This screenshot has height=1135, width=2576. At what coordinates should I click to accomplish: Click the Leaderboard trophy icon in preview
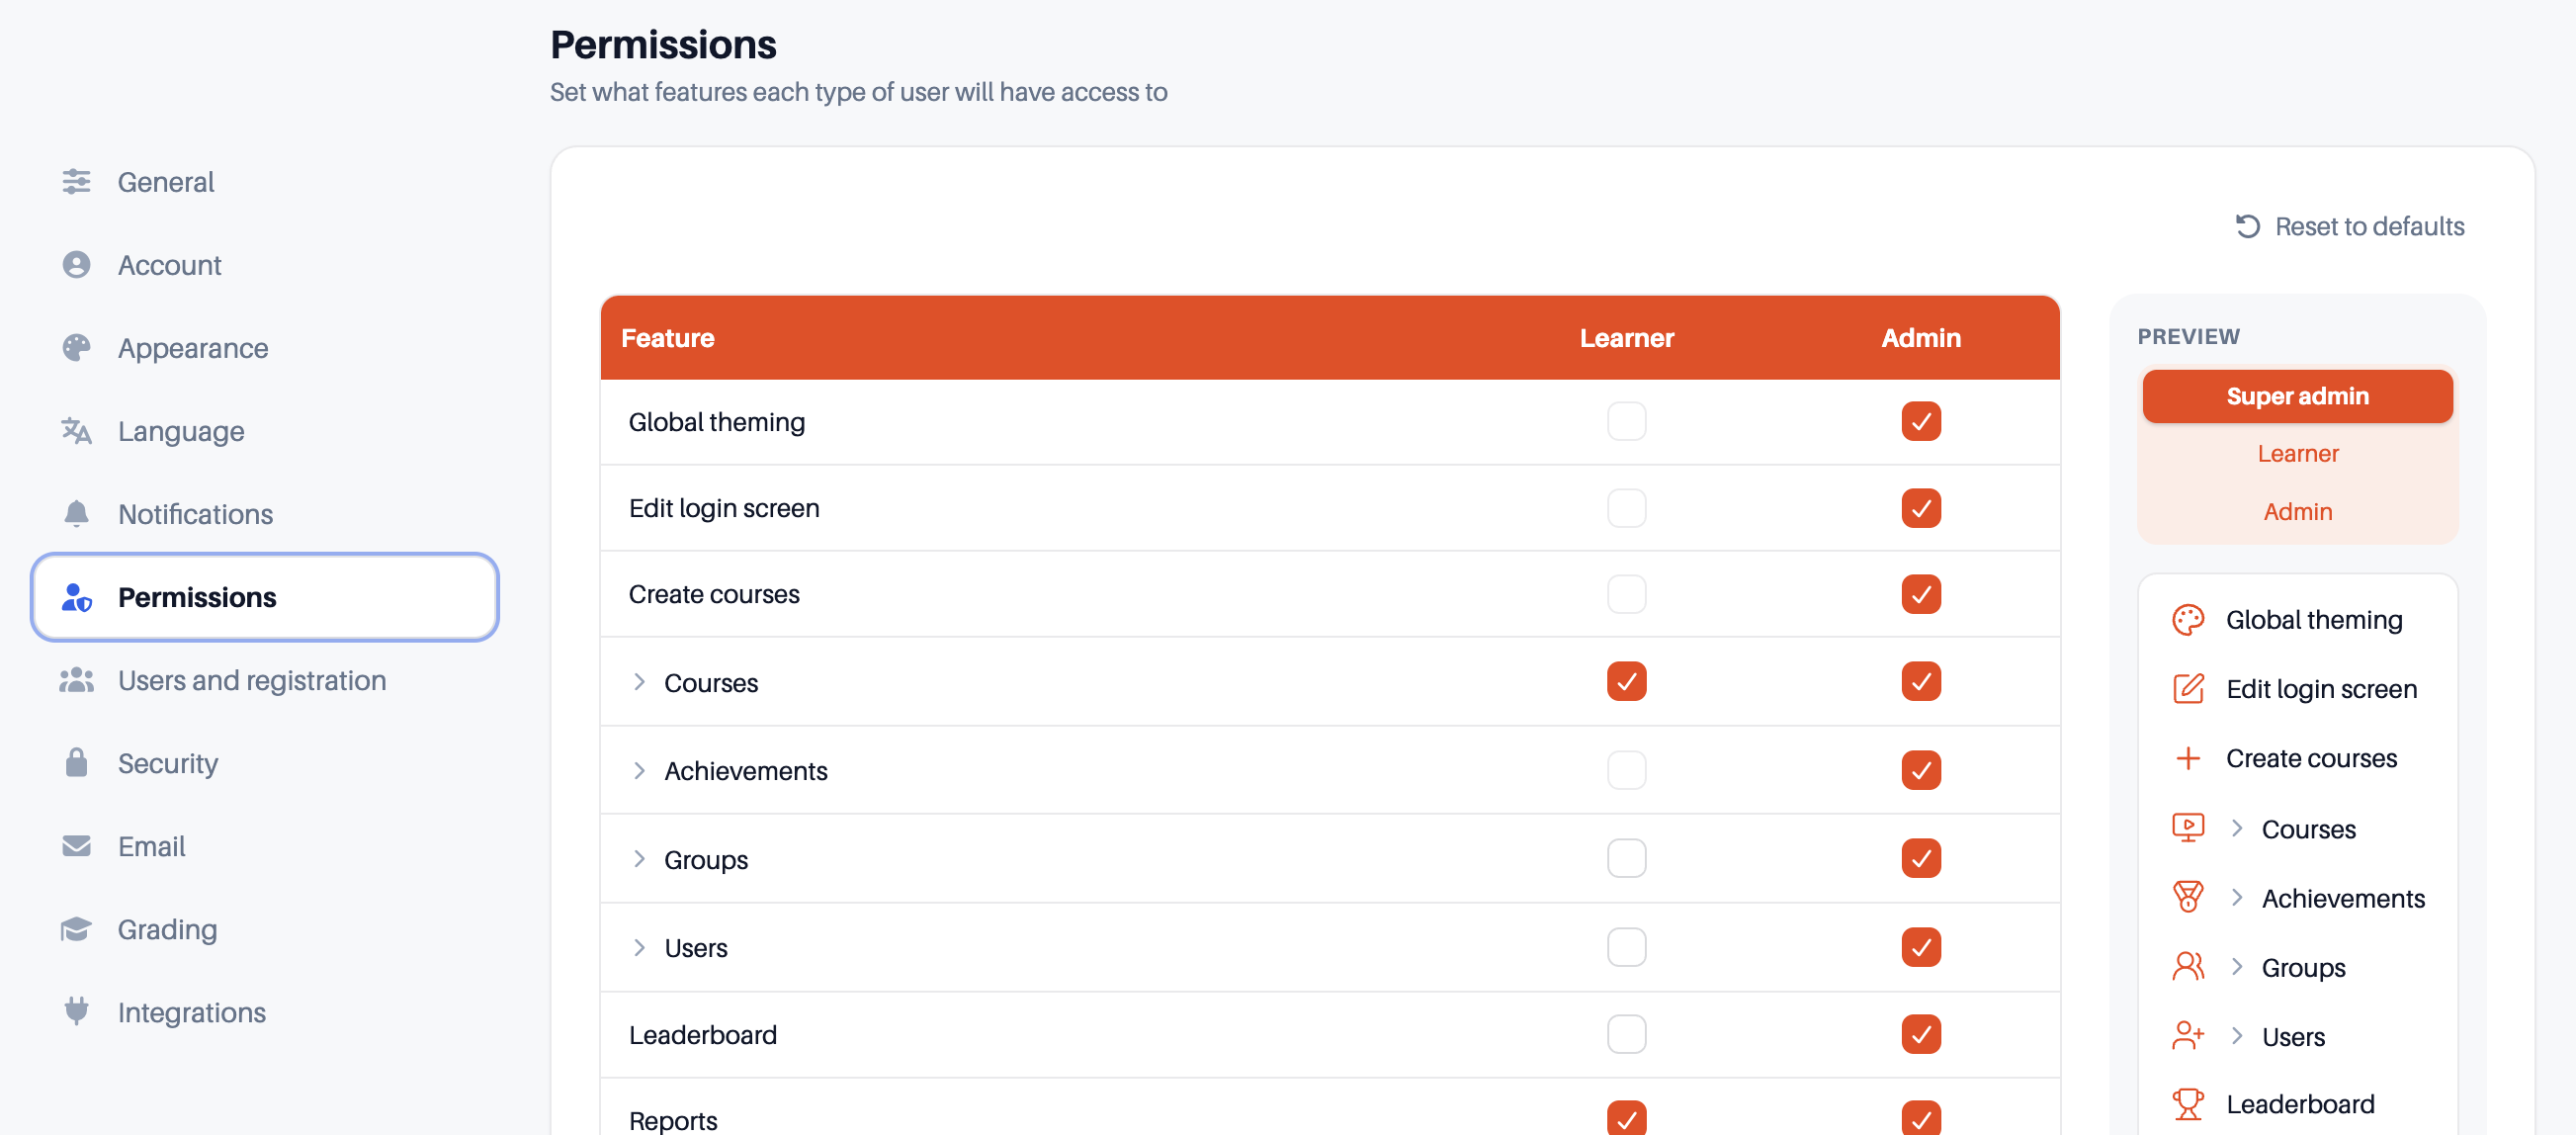(x=2187, y=1104)
